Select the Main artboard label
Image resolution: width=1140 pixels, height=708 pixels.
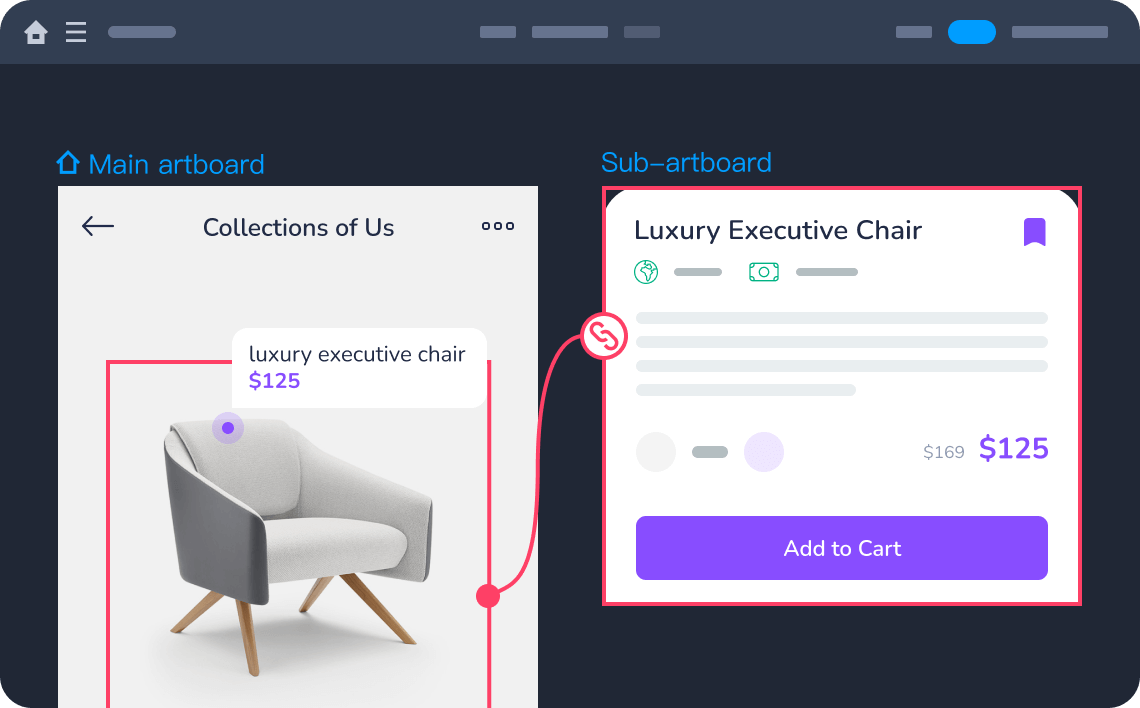(x=176, y=164)
